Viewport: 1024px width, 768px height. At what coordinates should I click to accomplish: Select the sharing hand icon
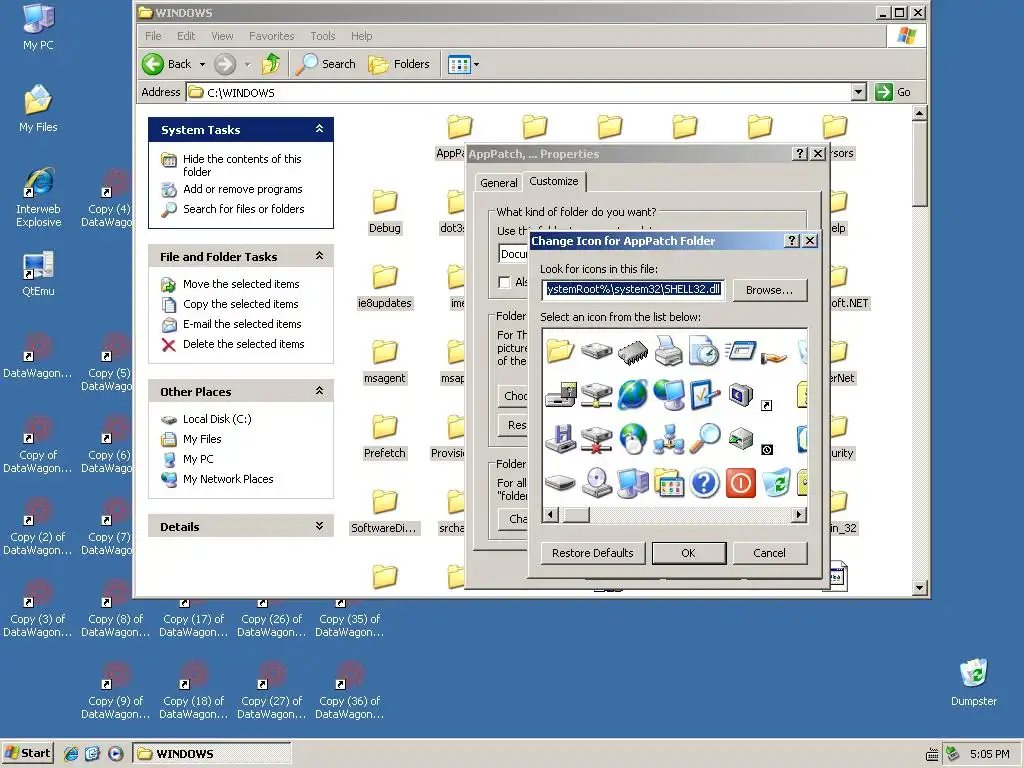(x=775, y=357)
